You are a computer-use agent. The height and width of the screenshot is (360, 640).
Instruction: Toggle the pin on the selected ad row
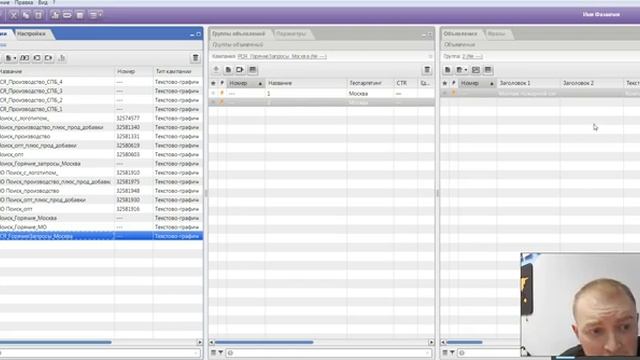coord(454,93)
